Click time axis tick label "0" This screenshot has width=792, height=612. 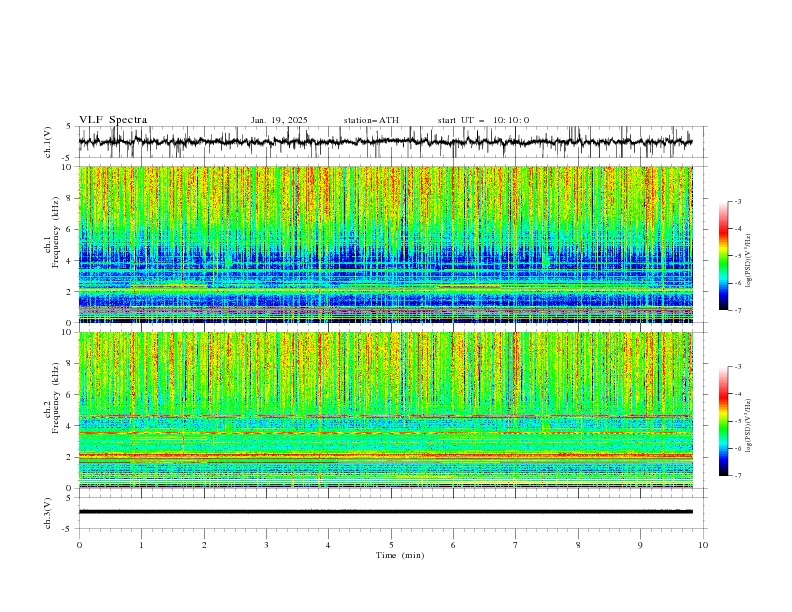click(x=79, y=545)
